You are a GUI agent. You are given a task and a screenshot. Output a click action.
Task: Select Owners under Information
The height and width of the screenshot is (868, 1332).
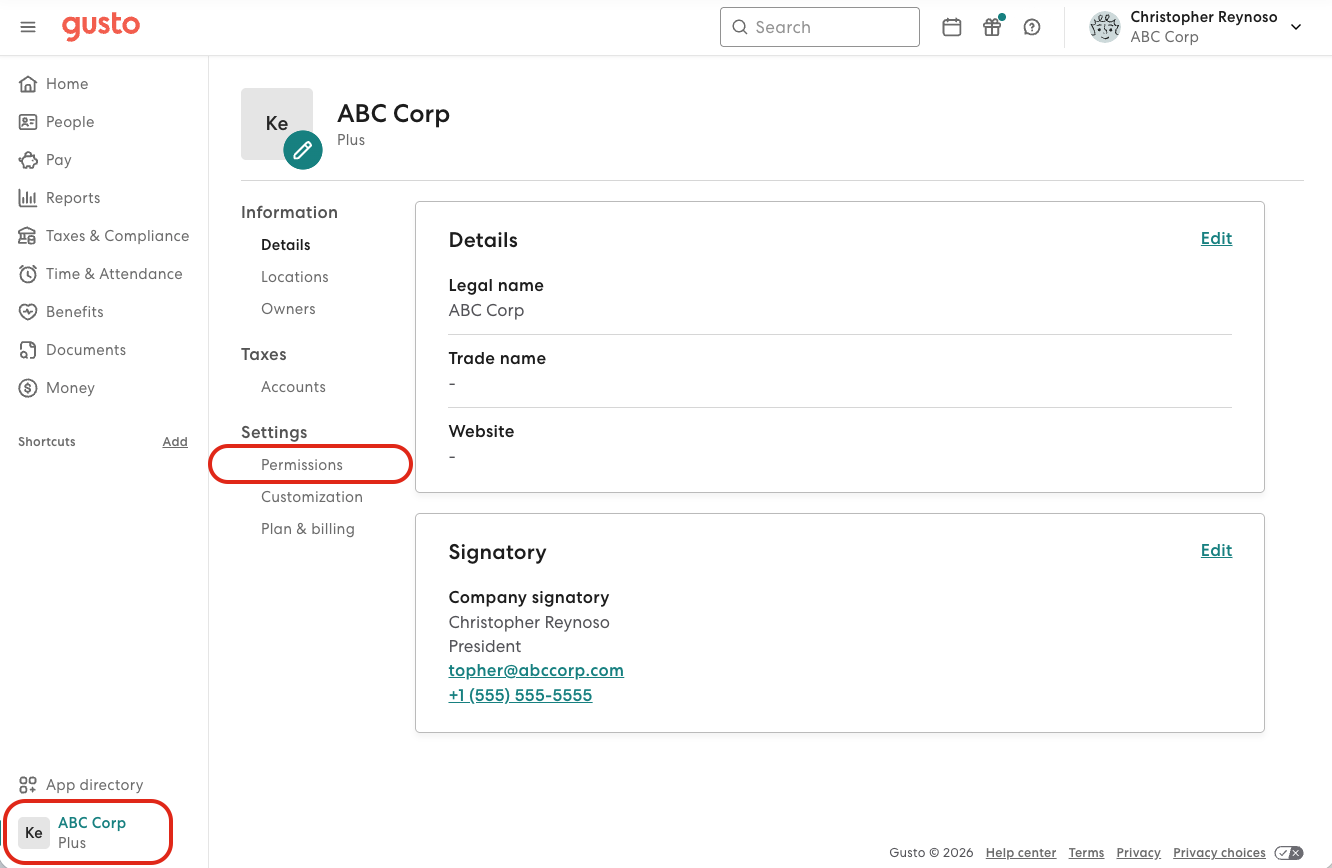[x=288, y=309]
